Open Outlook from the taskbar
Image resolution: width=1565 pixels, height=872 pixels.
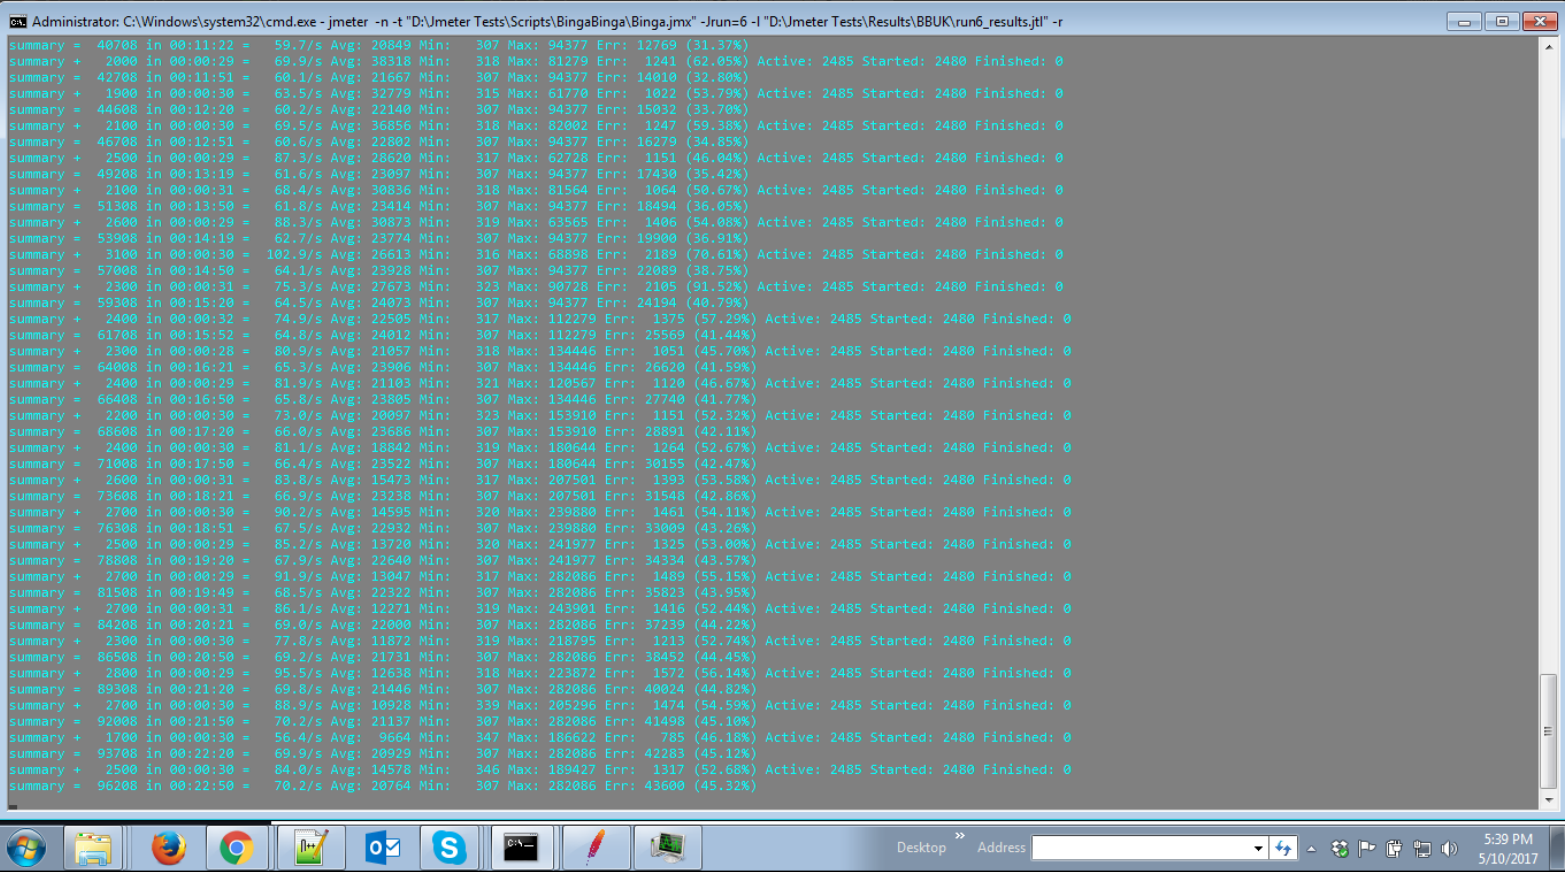point(383,848)
